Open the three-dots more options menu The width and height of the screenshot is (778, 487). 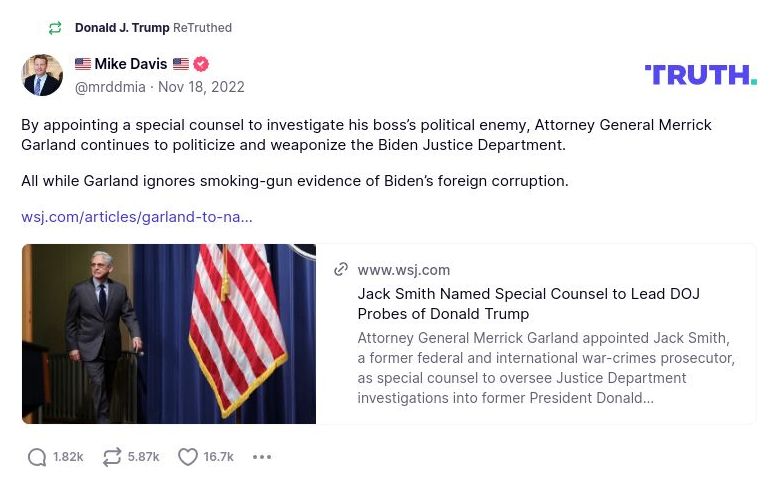[x=262, y=457]
